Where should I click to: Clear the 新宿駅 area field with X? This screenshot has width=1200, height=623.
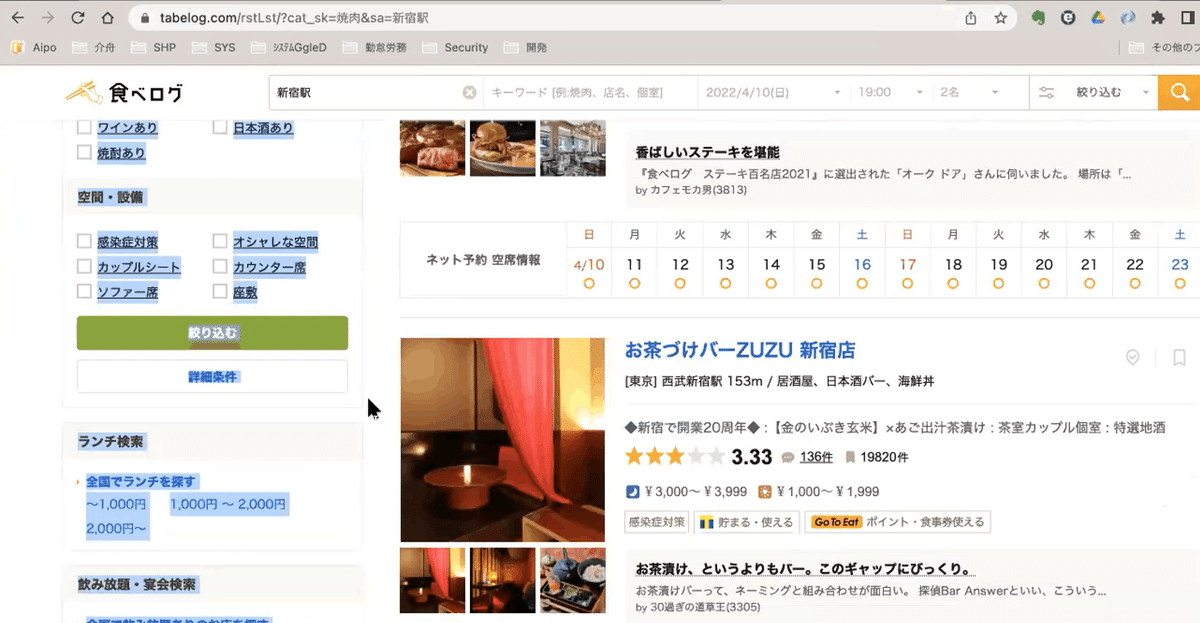(x=469, y=92)
